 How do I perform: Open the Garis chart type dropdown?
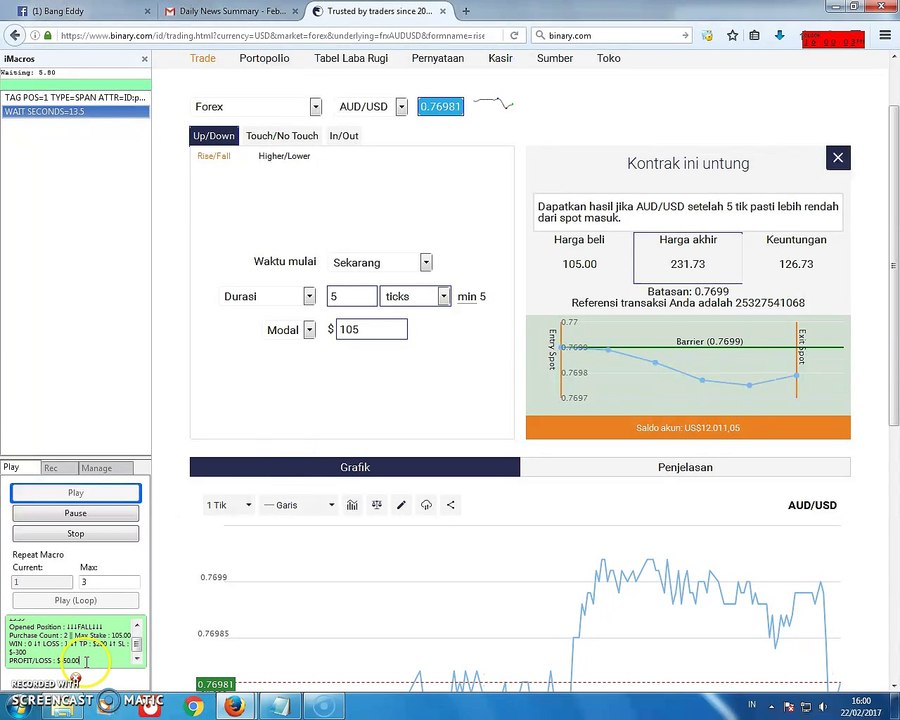click(x=298, y=505)
